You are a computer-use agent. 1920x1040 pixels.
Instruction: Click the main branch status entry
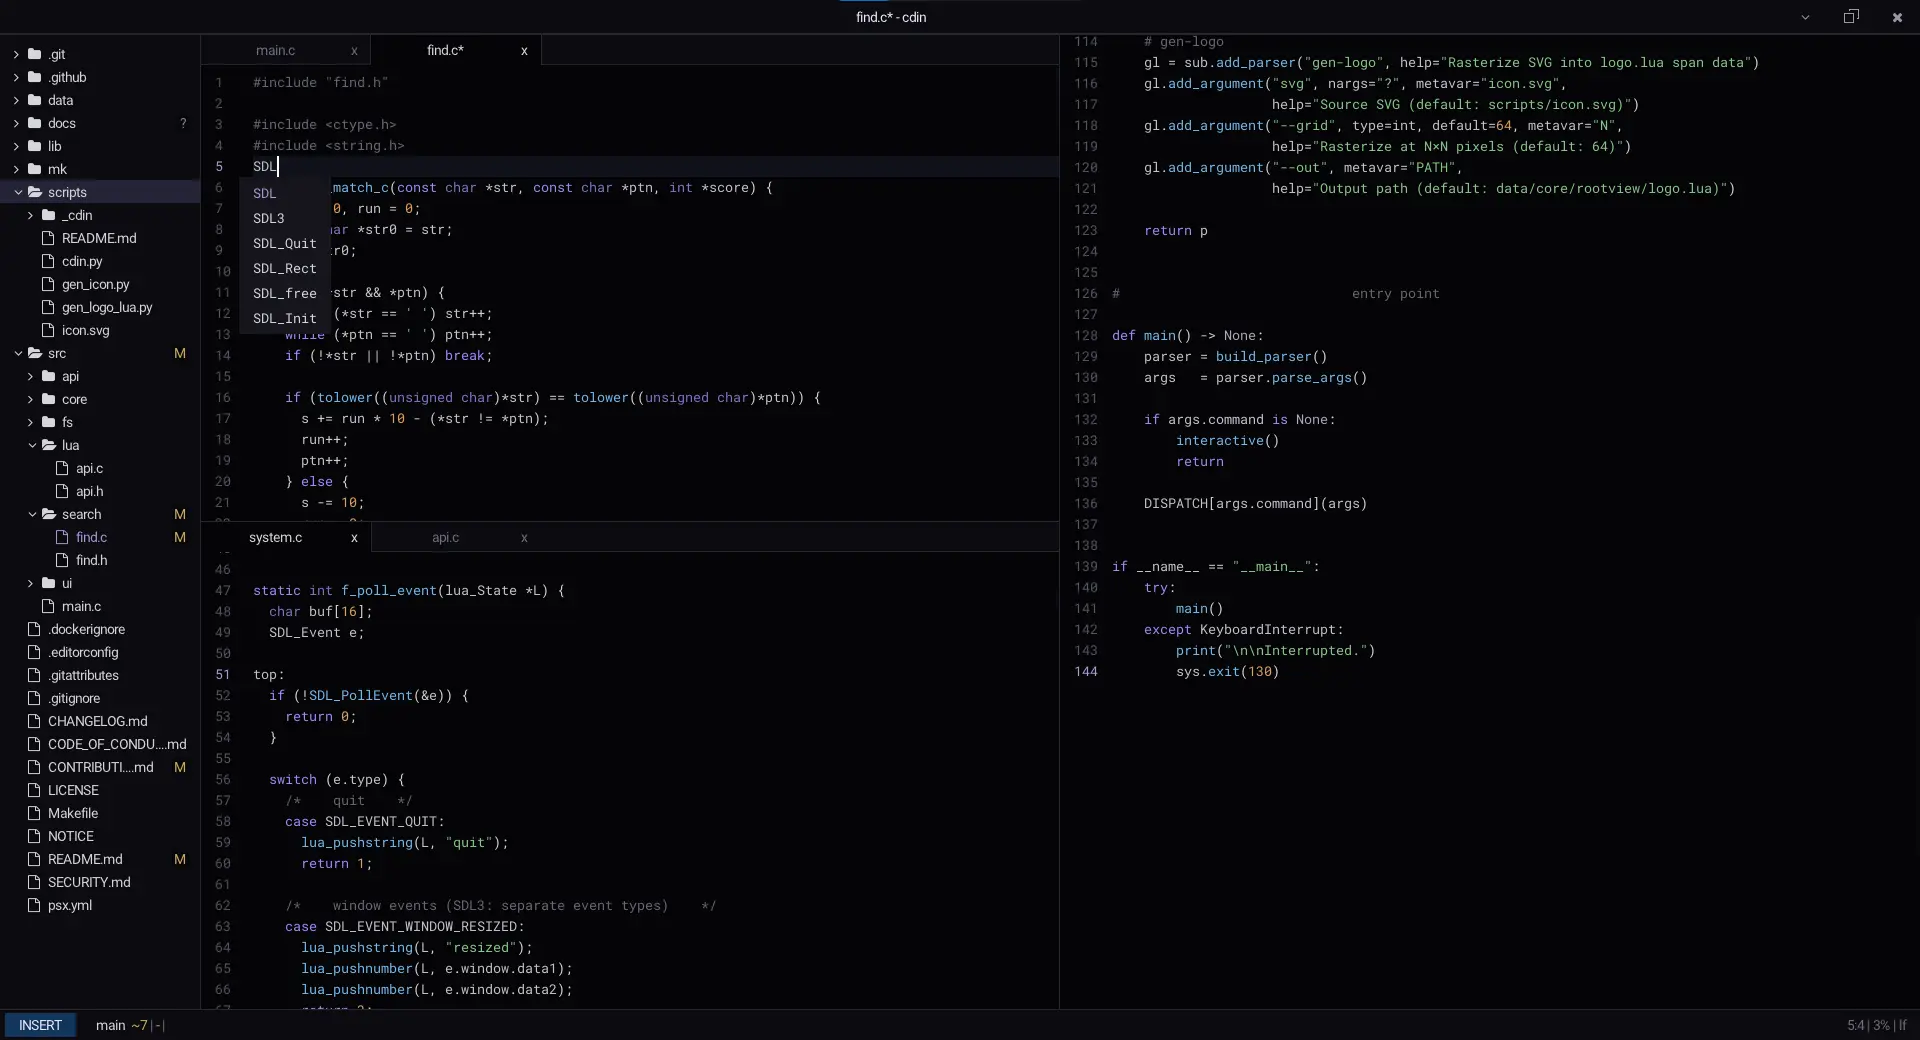tap(110, 1025)
